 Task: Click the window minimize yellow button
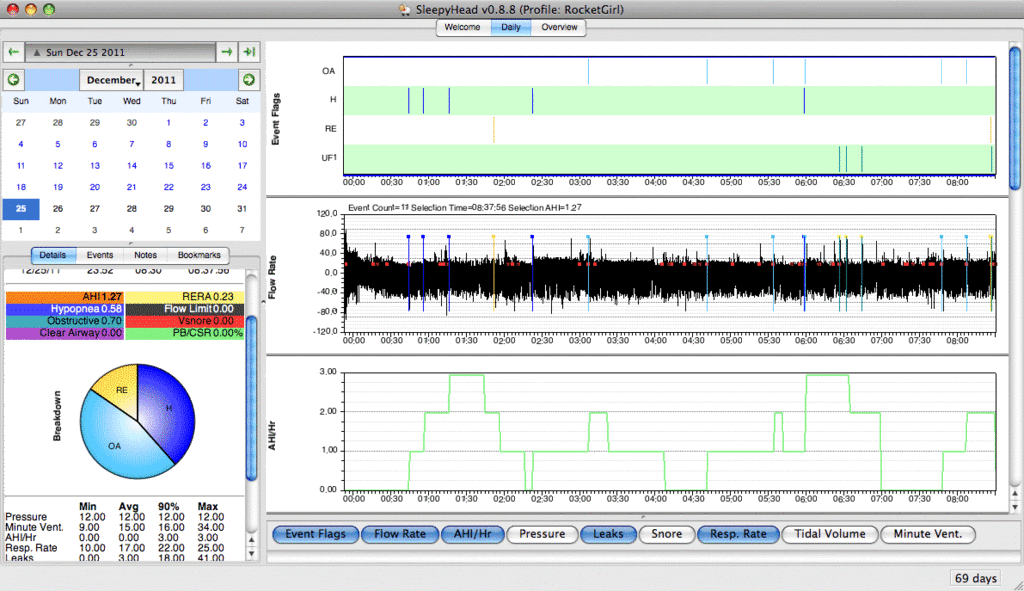30,9
